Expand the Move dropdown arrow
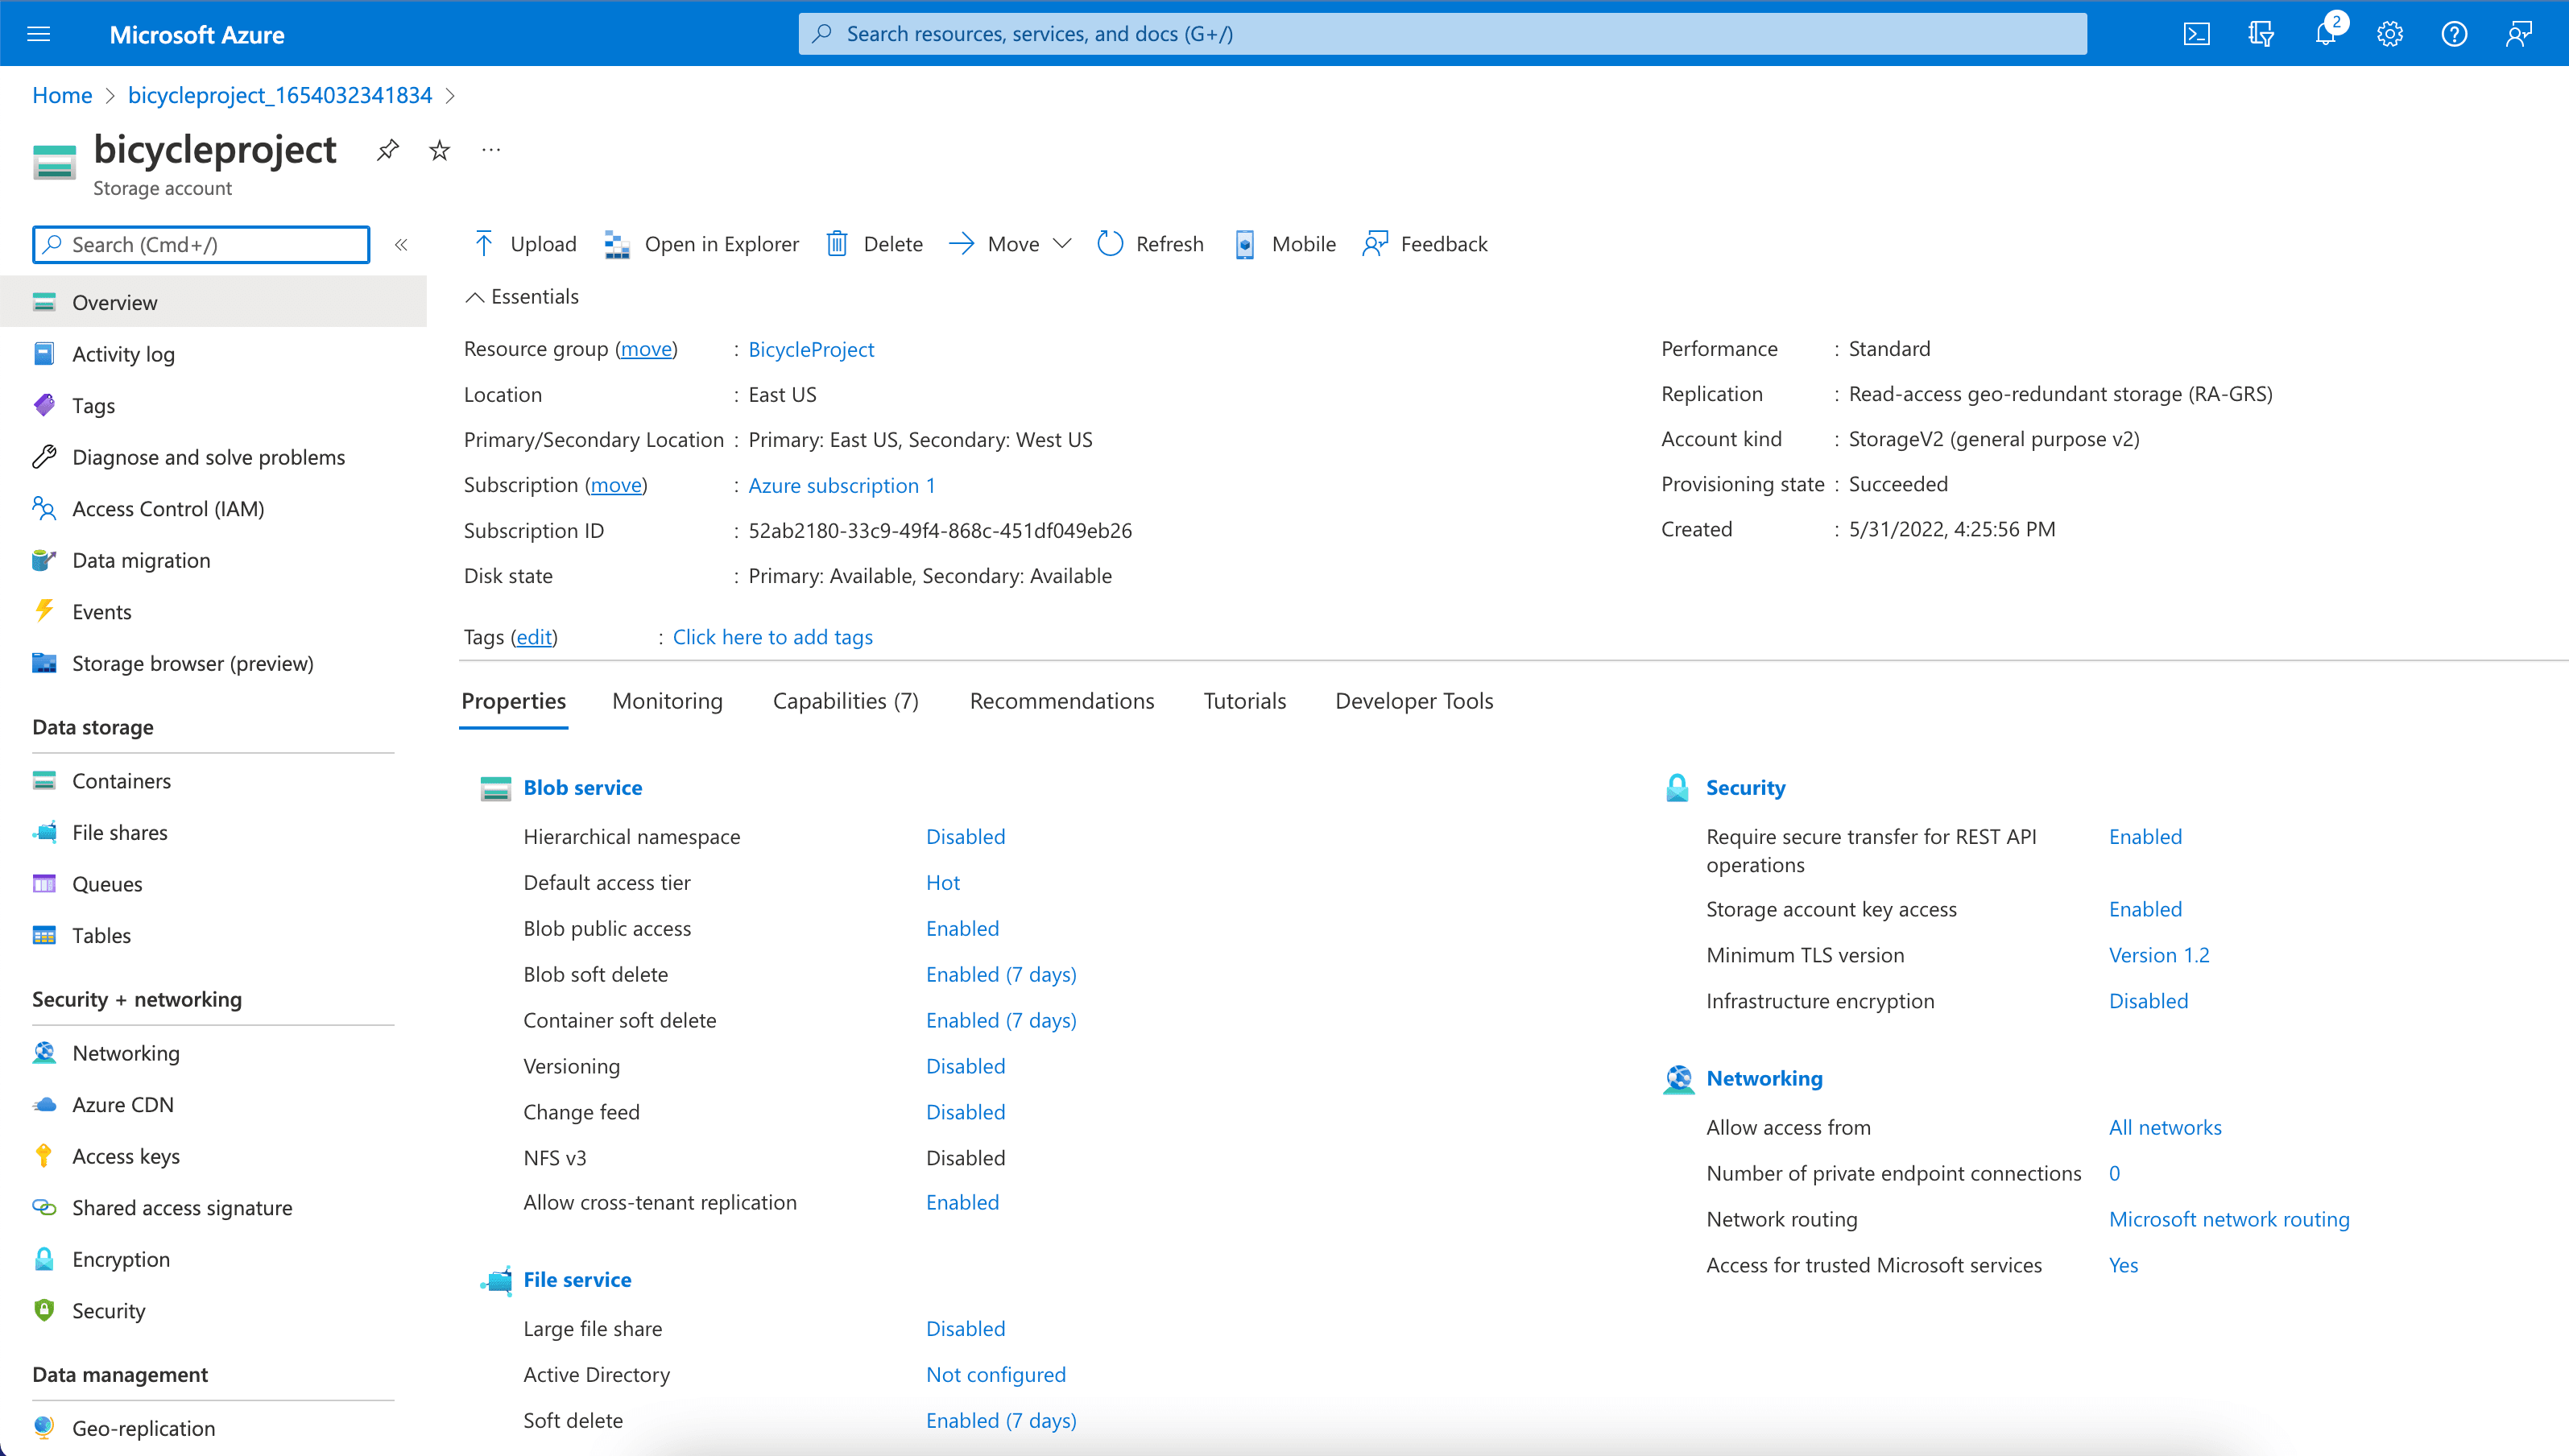 pyautogui.click(x=1062, y=244)
